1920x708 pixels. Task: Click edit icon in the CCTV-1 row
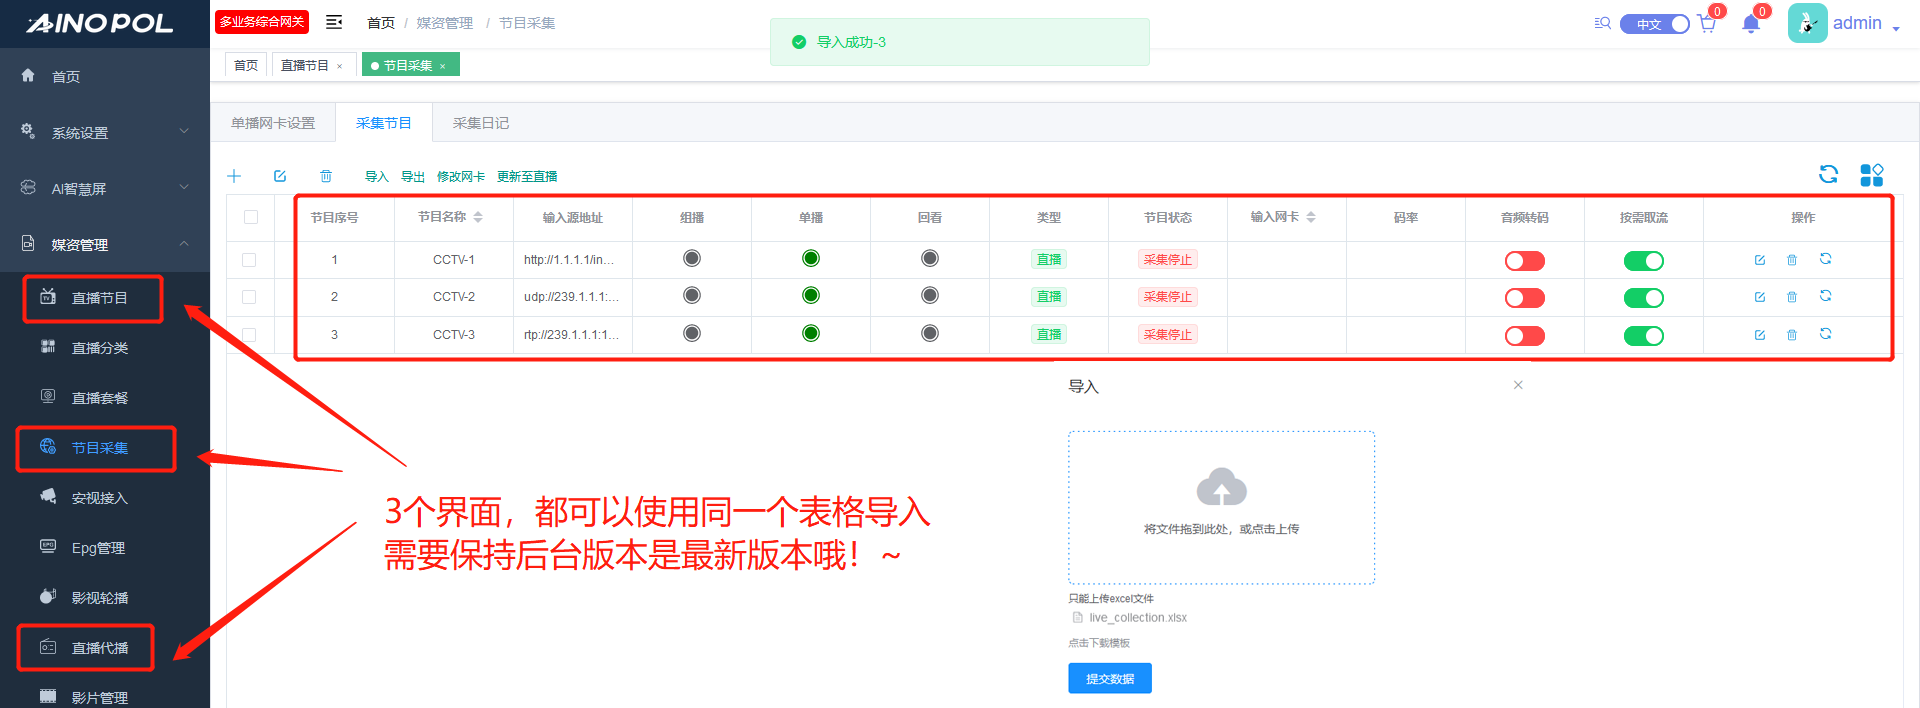tap(1759, 260)
